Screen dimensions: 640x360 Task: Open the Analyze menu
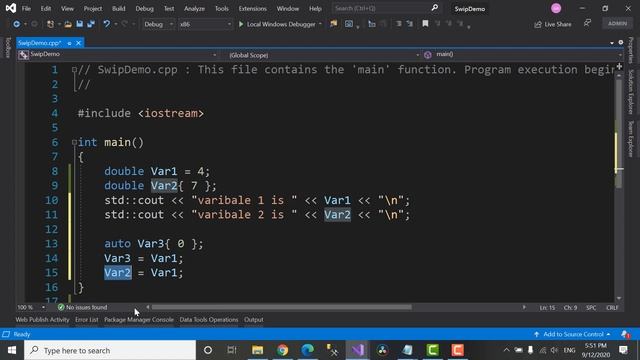click(194, 8)
